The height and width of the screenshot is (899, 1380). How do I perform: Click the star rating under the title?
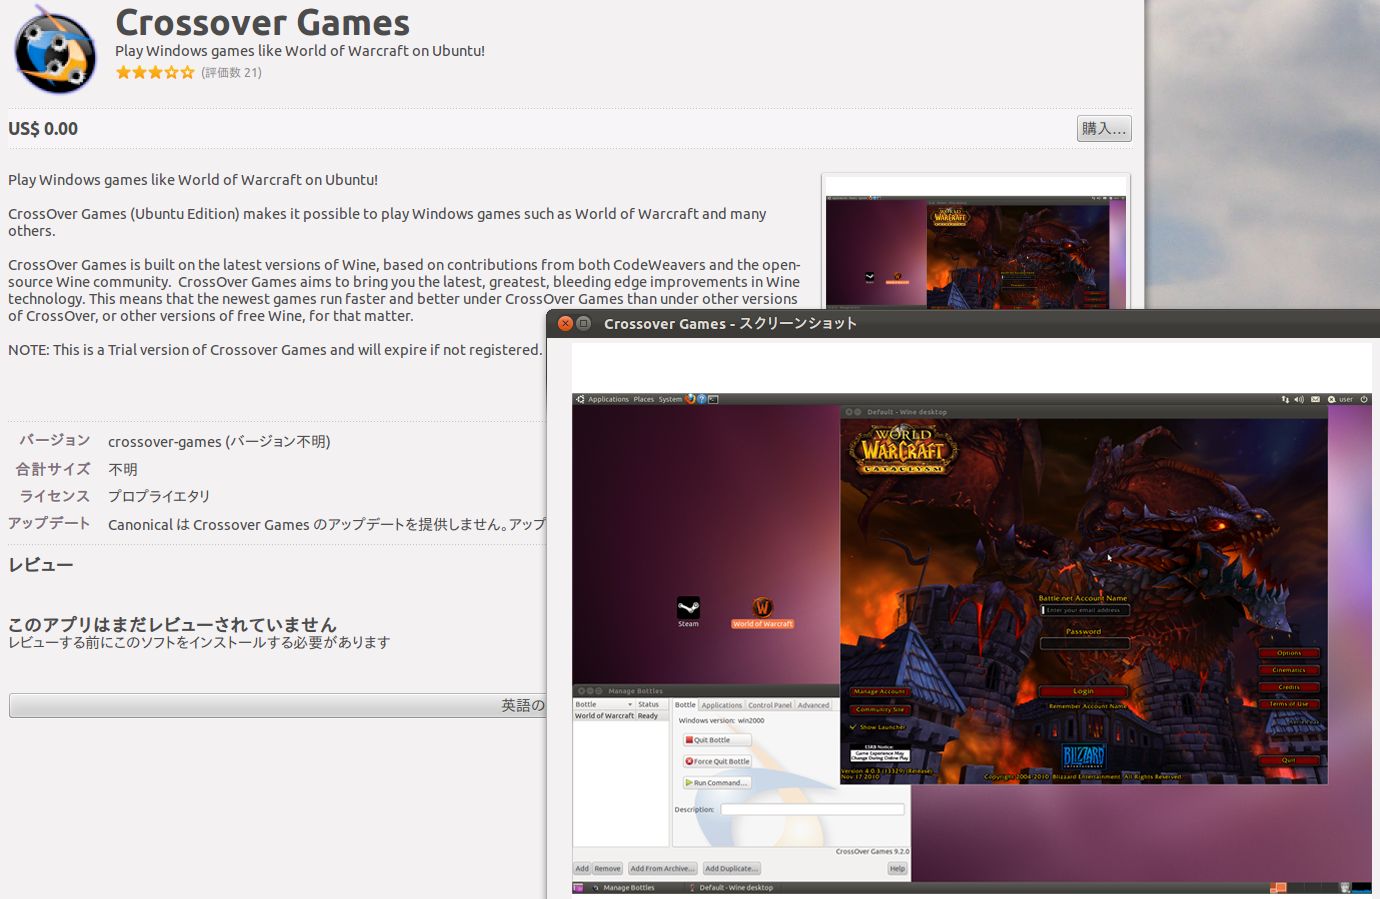pos(155,72)
